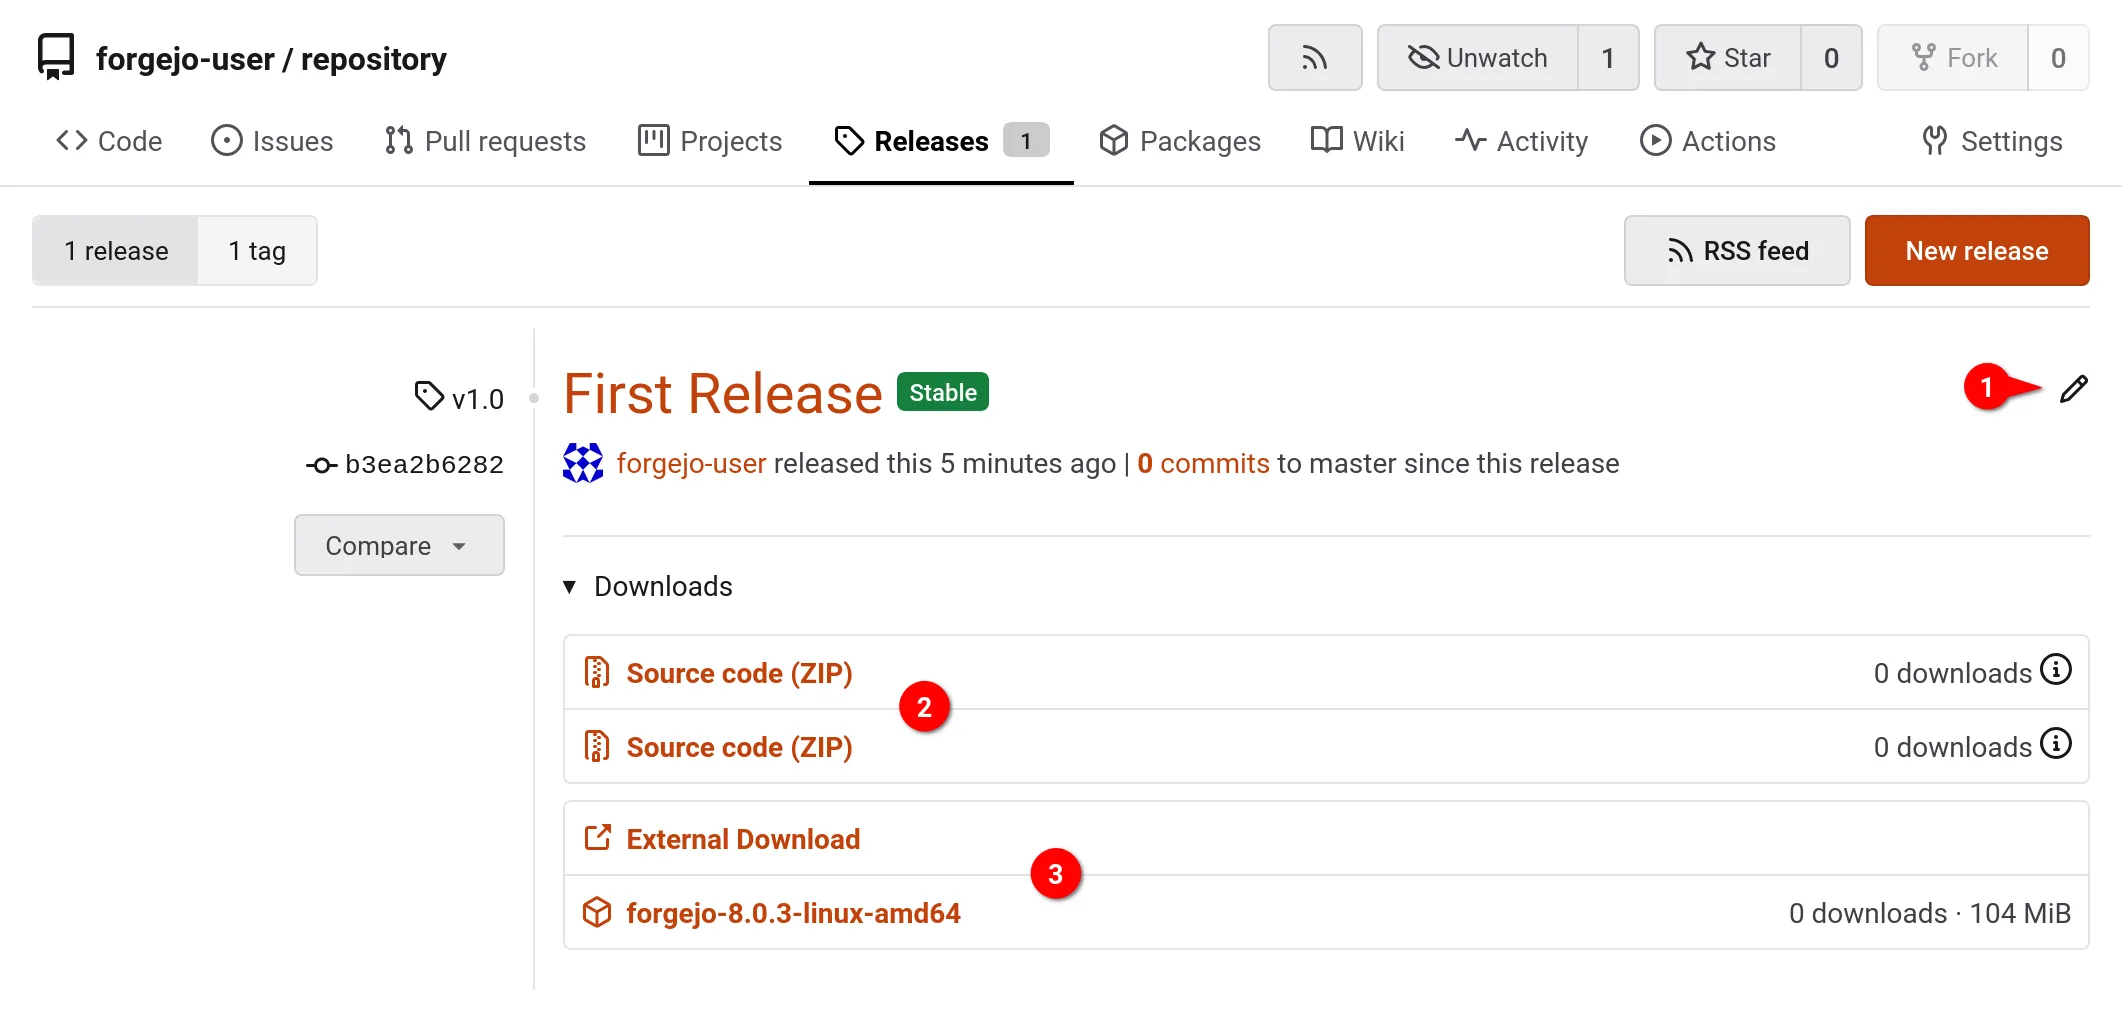Click the v1.0 tag icon
The width and height of the screenshot is (2122, 1016).
[x=429, y=396]
